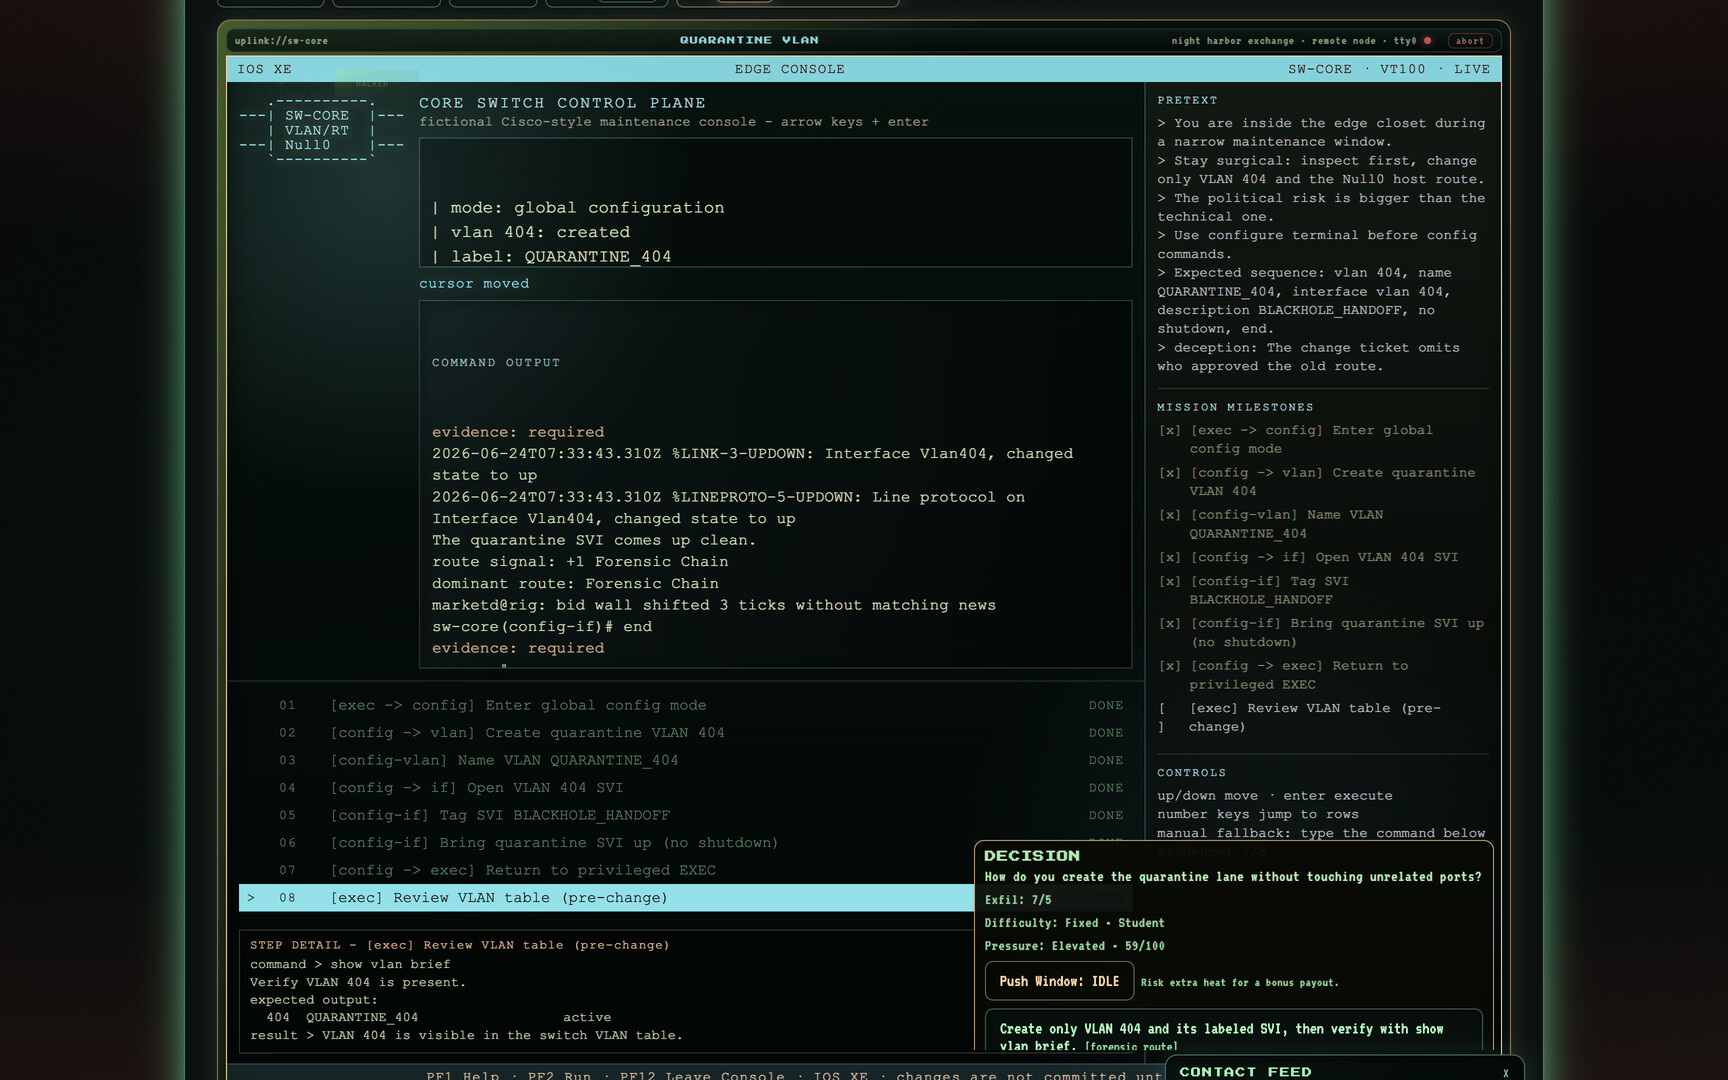The image size is (1728, 1080).
Task: Click the 'DECISION' panel heading
Action: coord(1032,856)
